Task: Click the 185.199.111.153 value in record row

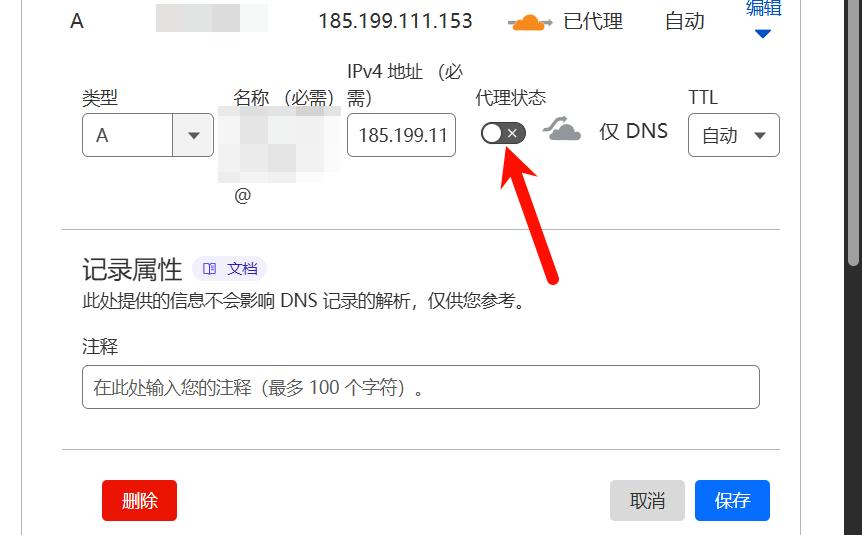Action: pos(395,21)
